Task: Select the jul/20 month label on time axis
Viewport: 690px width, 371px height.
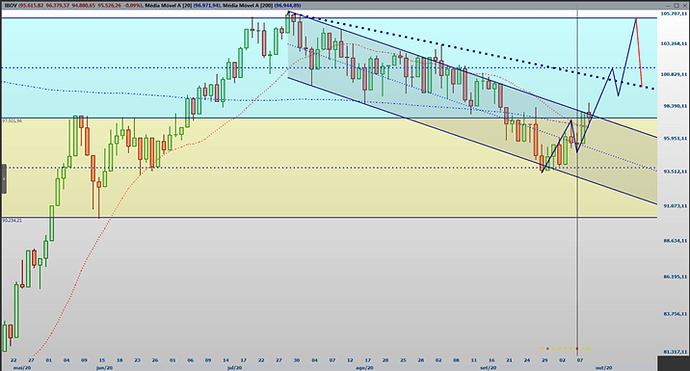Action: (235, 367)
